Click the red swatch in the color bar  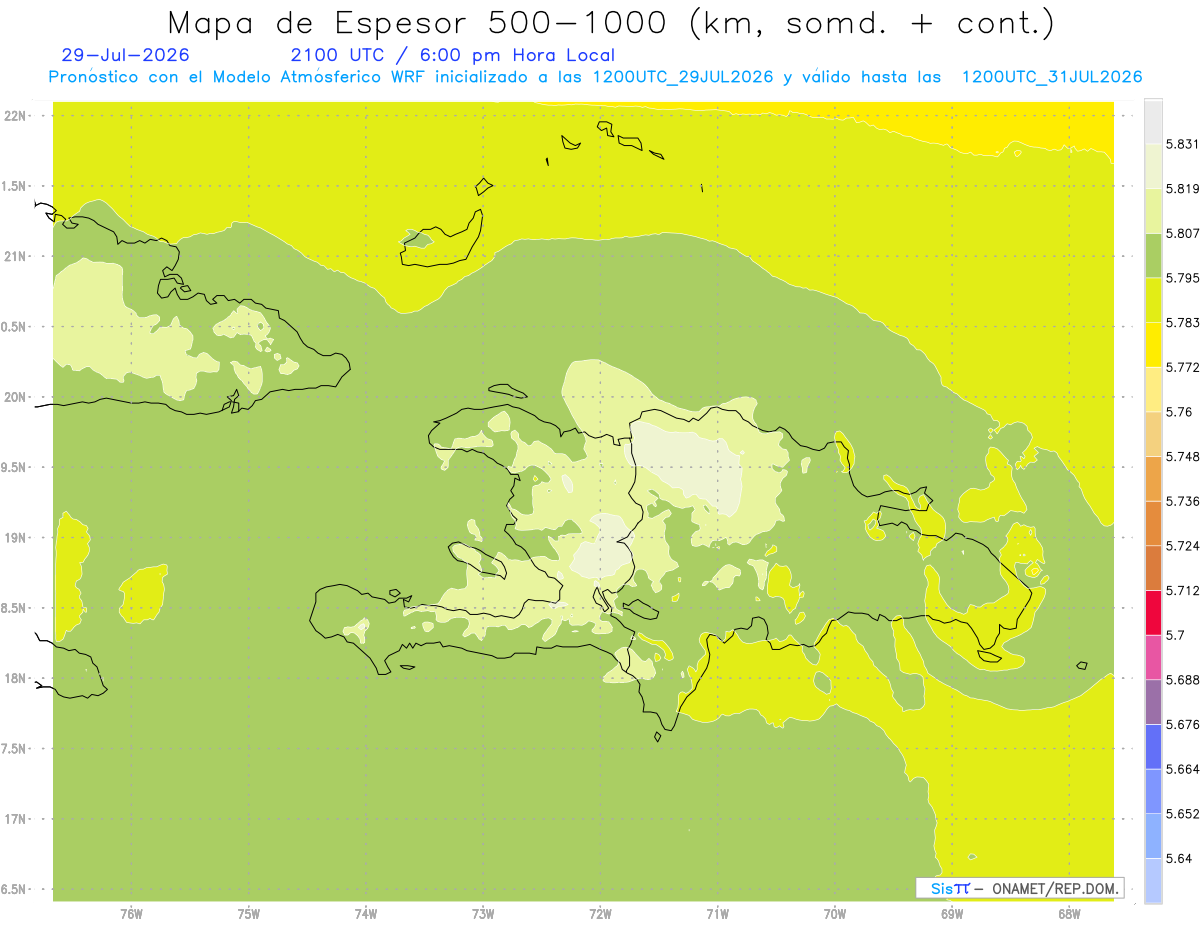click(1153, 613)
